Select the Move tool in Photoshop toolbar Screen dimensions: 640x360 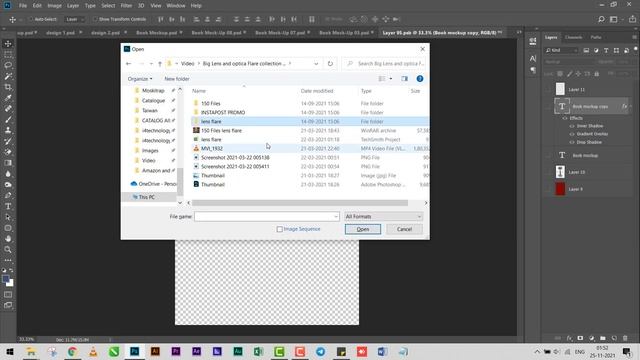click(8, 44)
